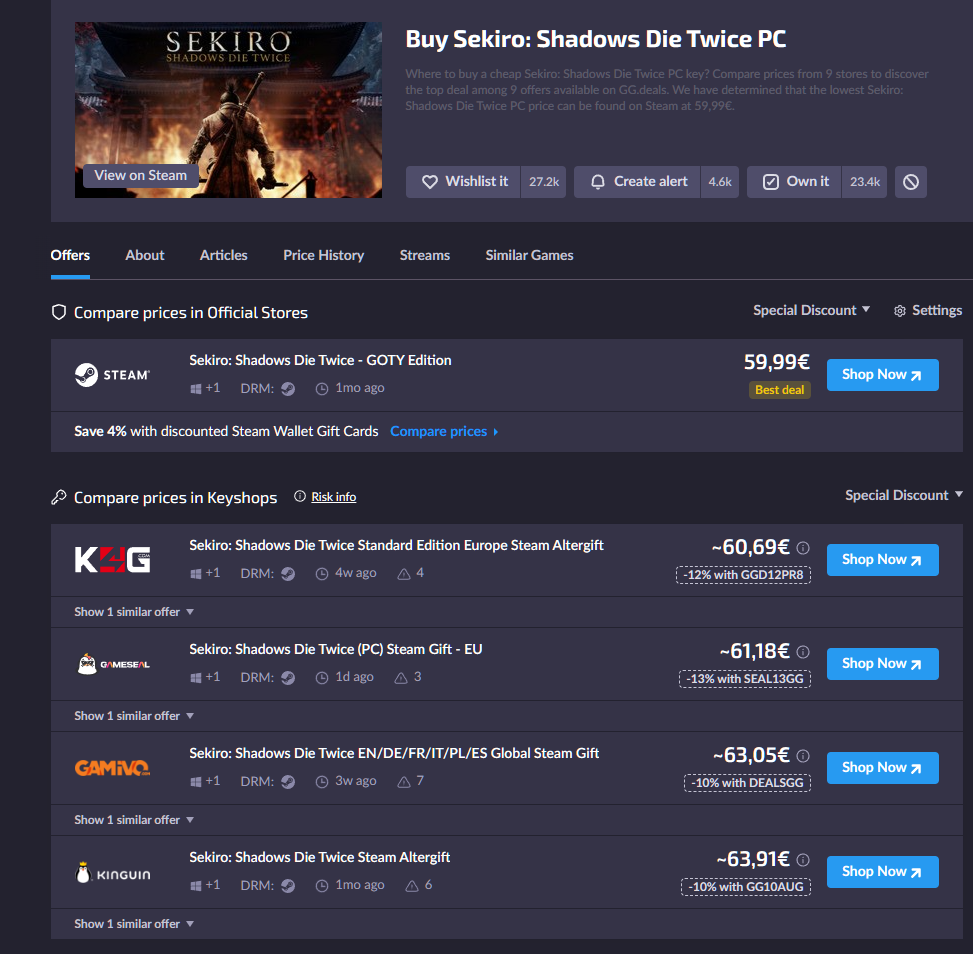Screen dimensions: 973x954
Task: Click Steam DRM icon in K4G offer row
Action: pos(288,574)
